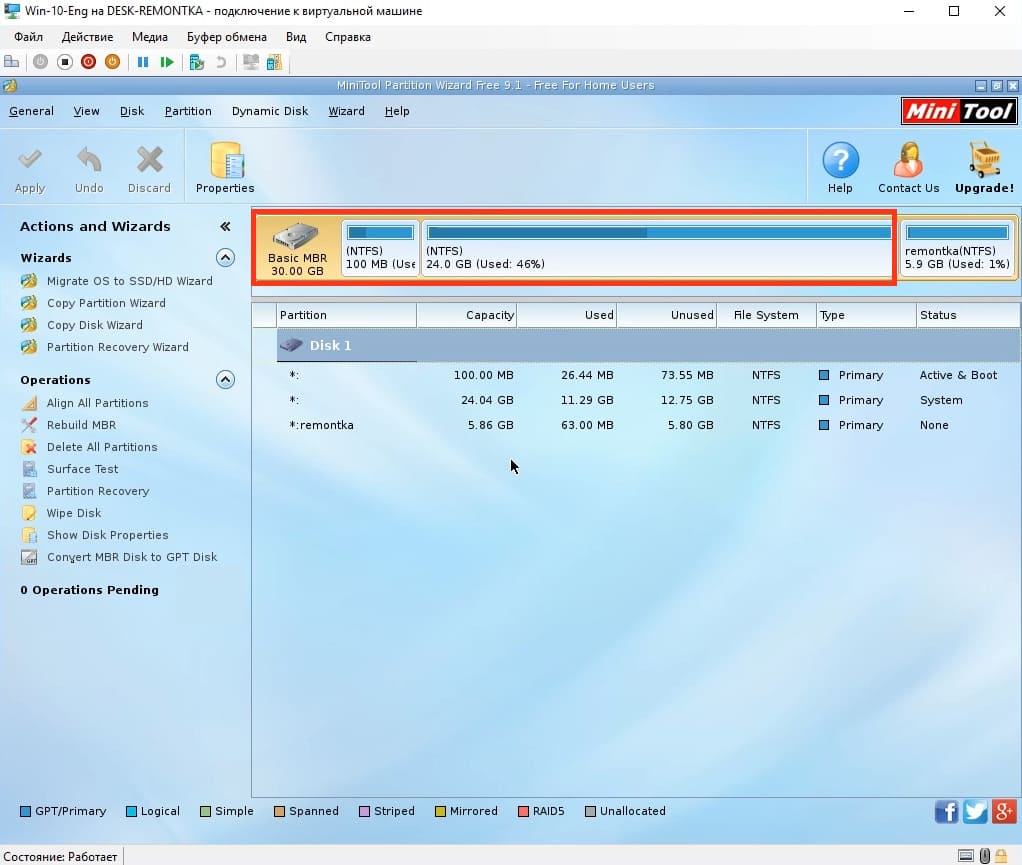
Task: Collapse the Actions and Wizards panel
Action: point(226,226)
